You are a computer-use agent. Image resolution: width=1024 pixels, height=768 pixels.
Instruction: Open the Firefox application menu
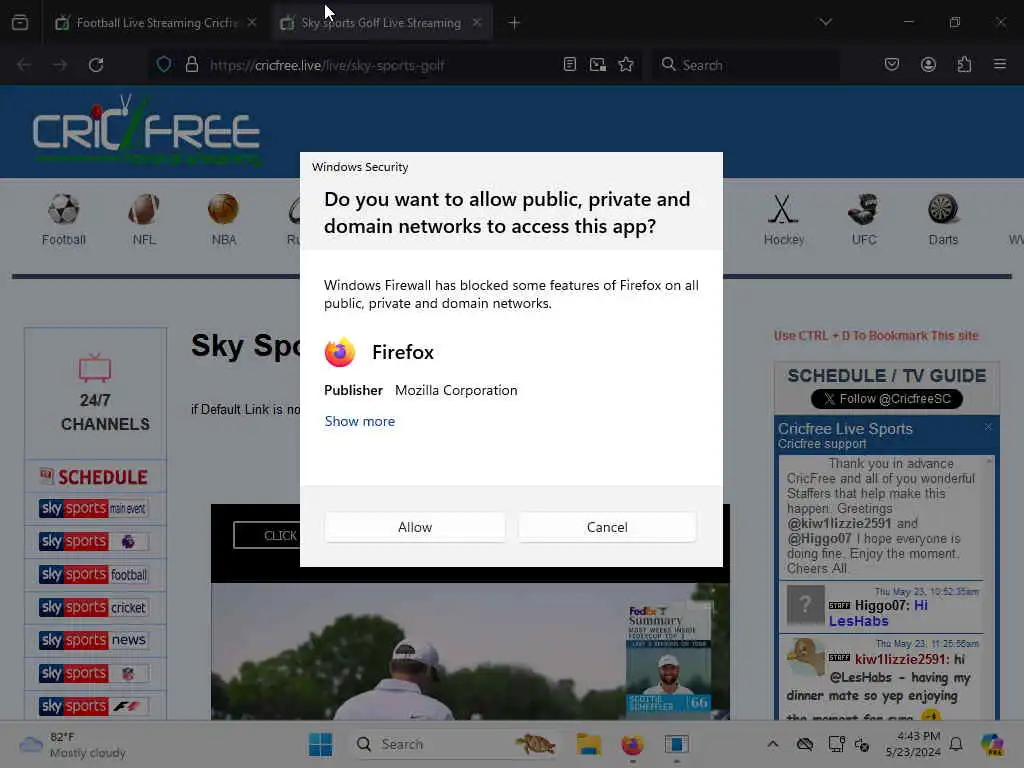click(1000, 64)
